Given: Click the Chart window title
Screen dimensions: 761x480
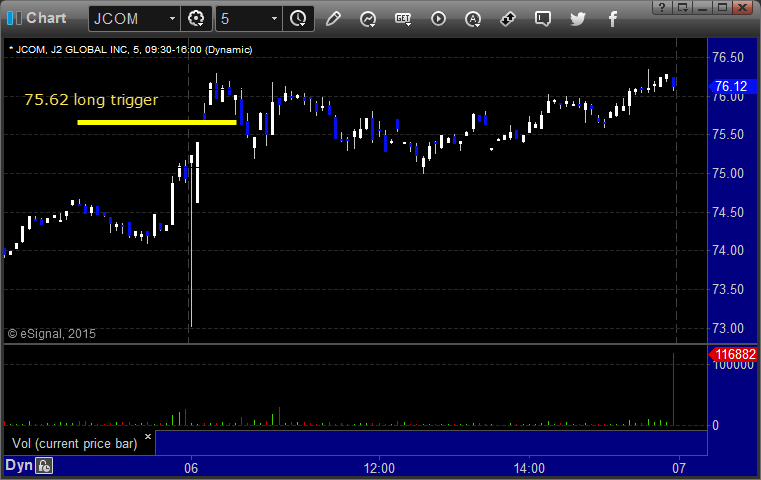Looking at the screenshot, I should pyautogui.click(x=46, y=18).
